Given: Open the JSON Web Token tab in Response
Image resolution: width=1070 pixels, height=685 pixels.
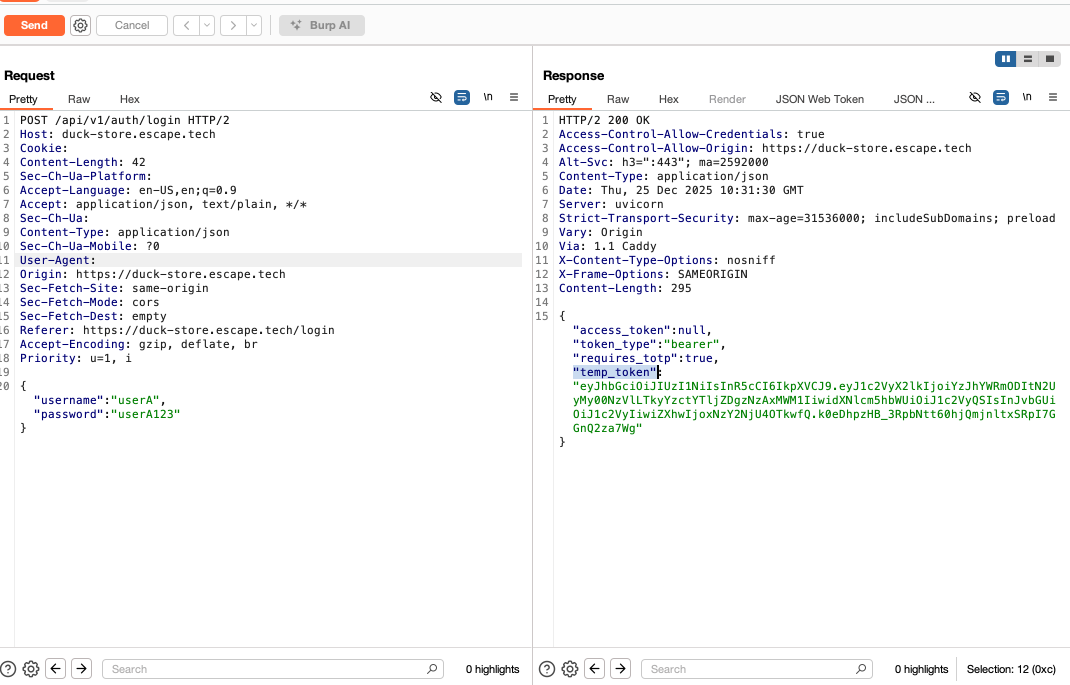Looking at the screenshot, I should [x=819, y=99].
